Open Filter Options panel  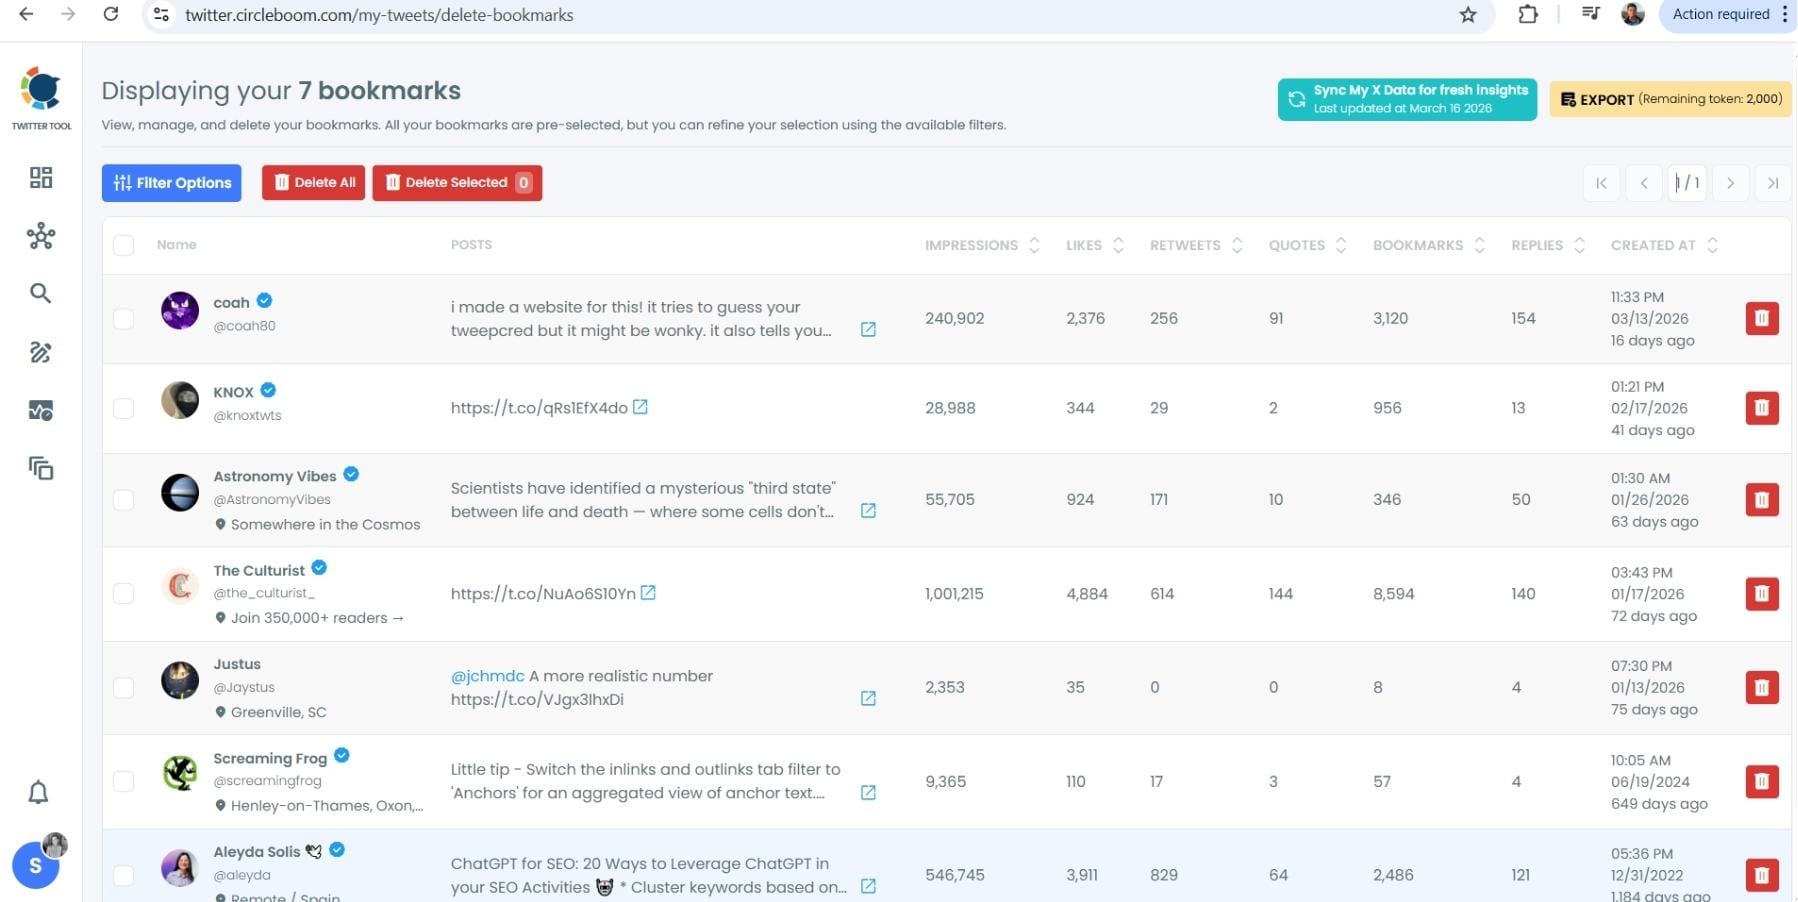[172, 183]
